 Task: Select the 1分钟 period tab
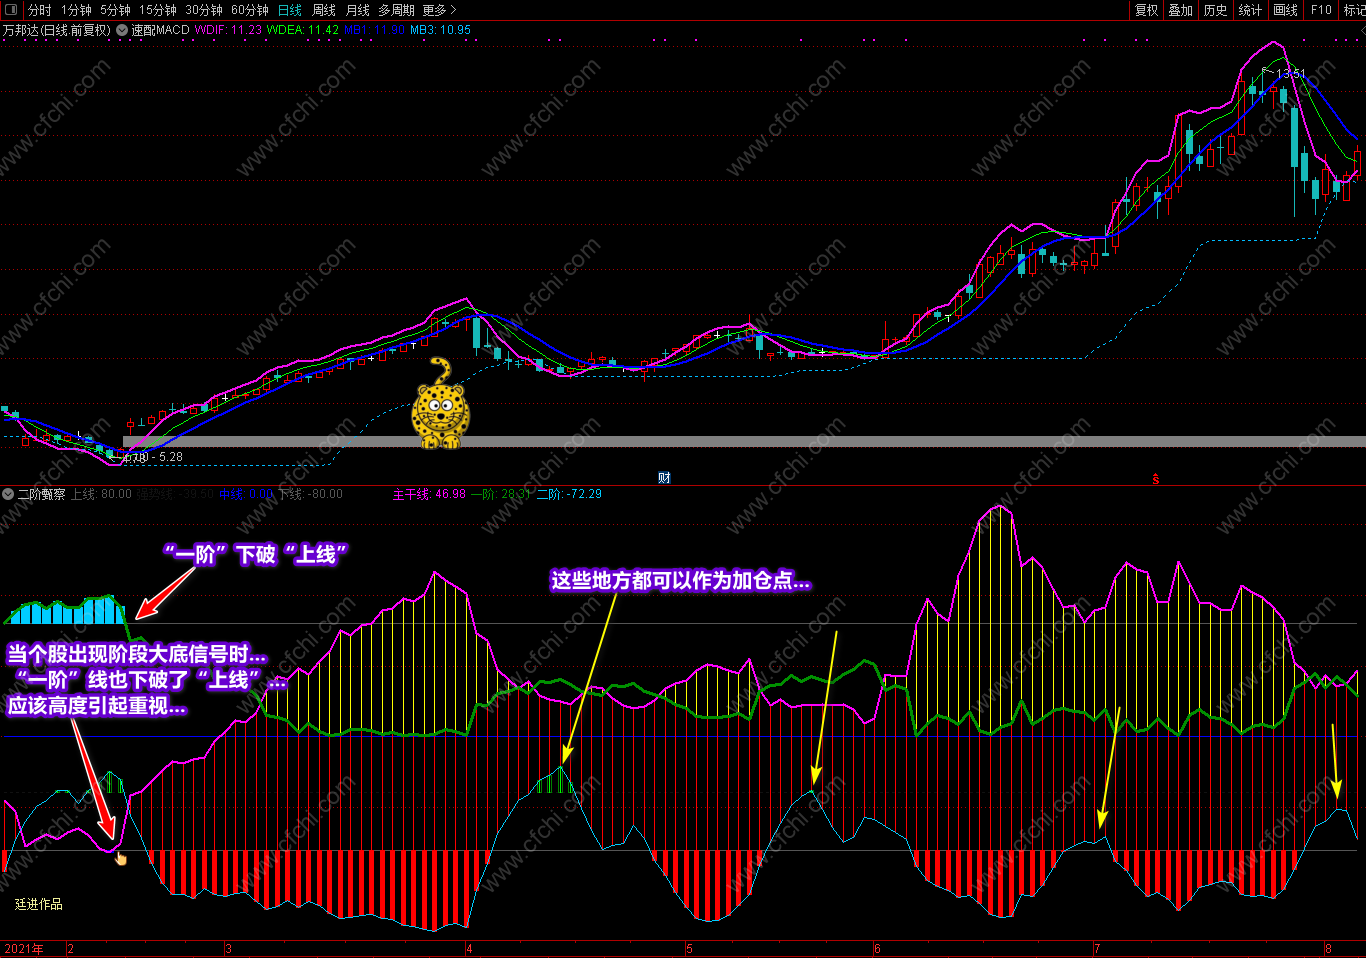76,10
